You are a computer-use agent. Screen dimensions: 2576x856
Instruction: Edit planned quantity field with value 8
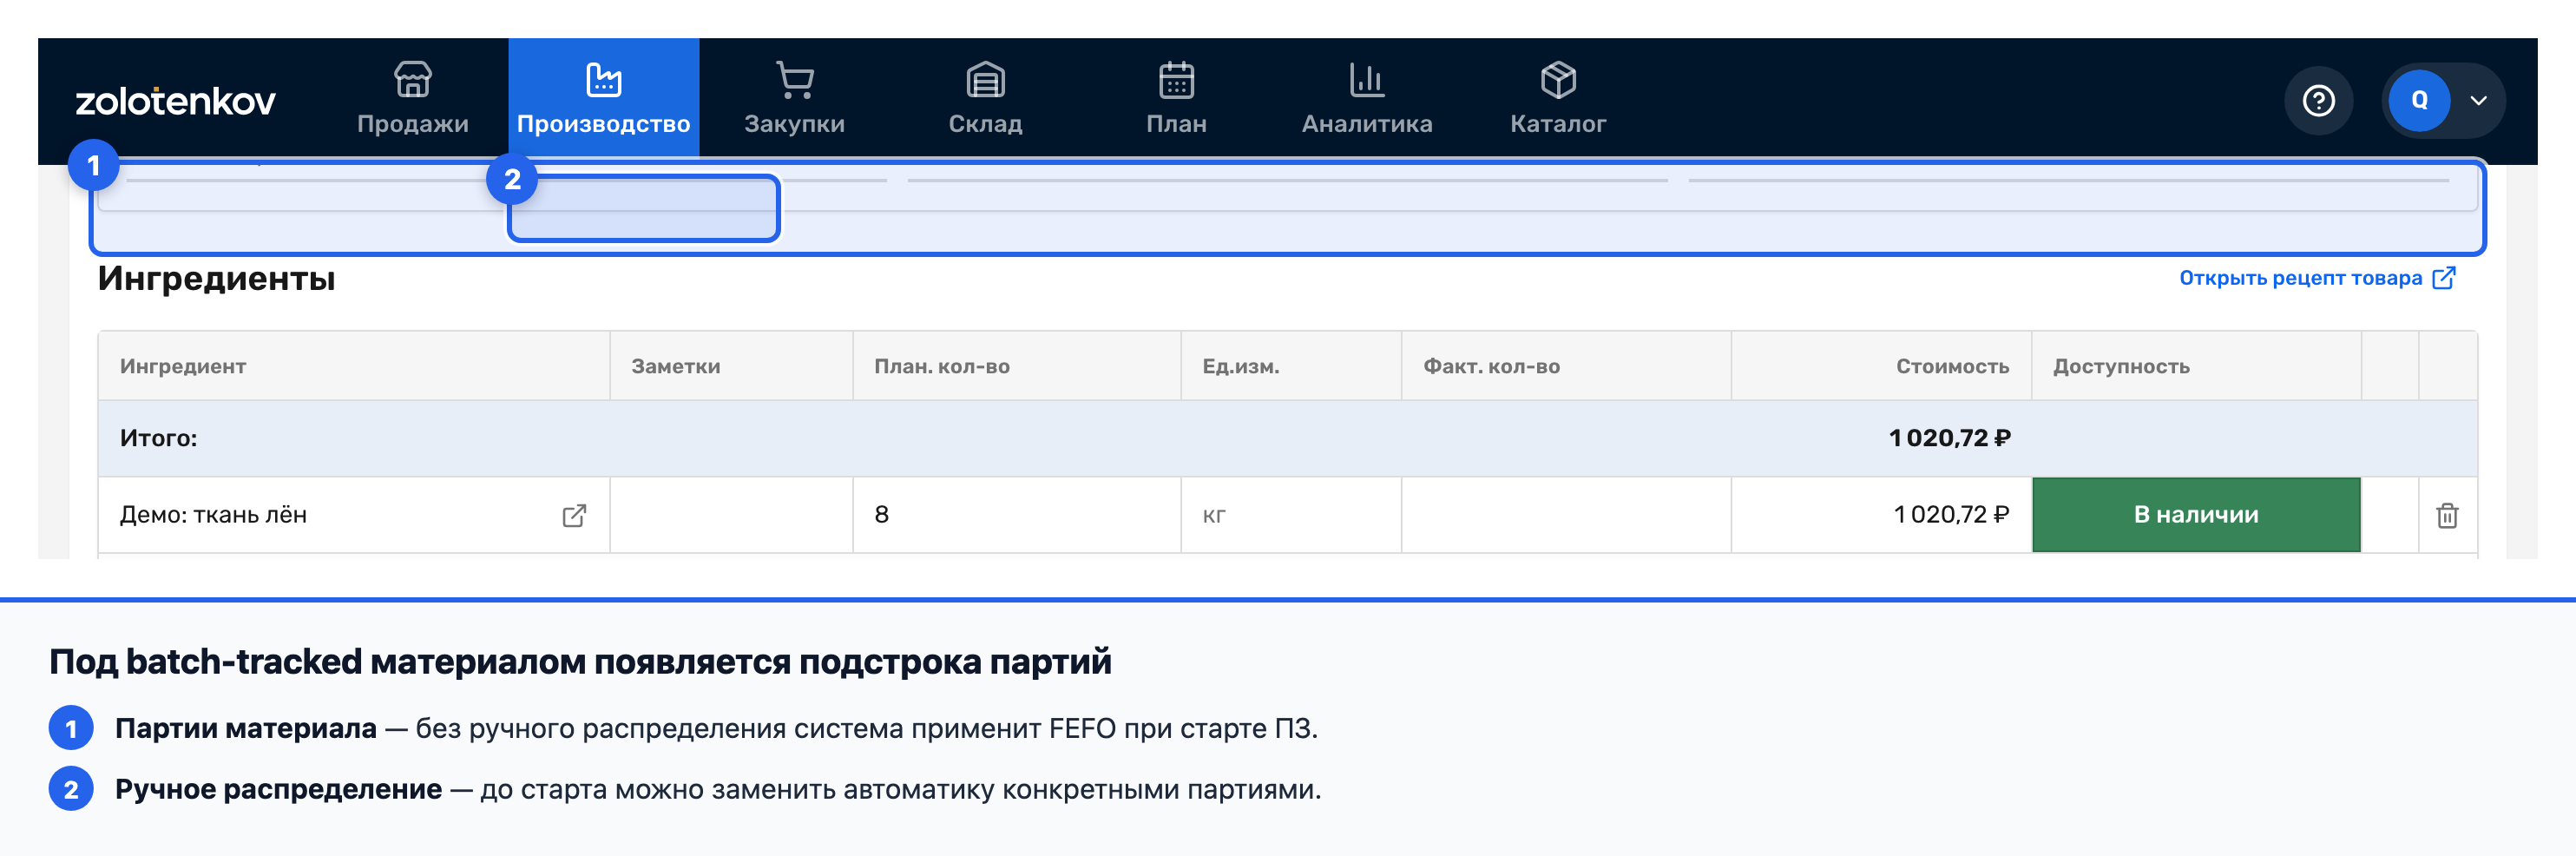click(1016, 514)
